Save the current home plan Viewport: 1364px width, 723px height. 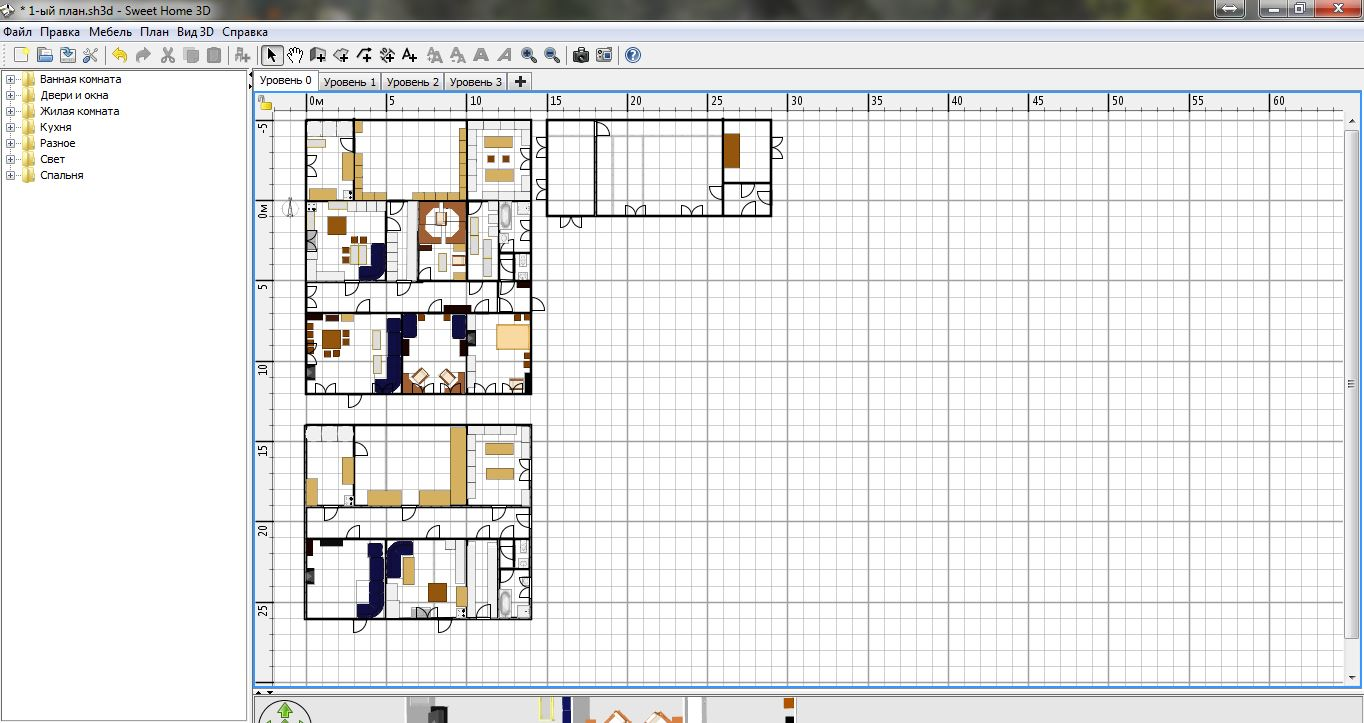tap(67, 55)
